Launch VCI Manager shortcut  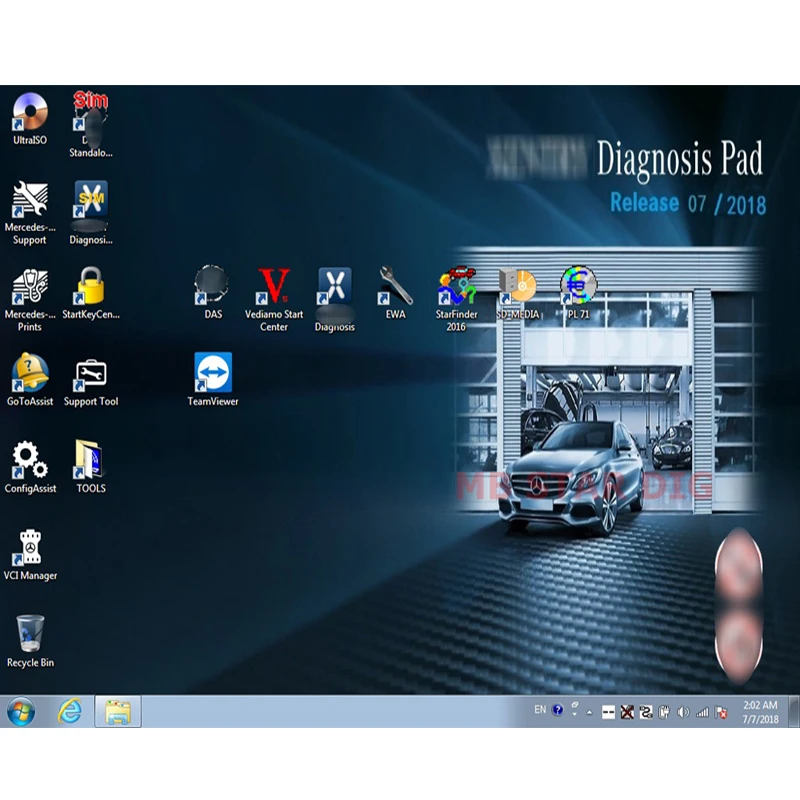30,554
